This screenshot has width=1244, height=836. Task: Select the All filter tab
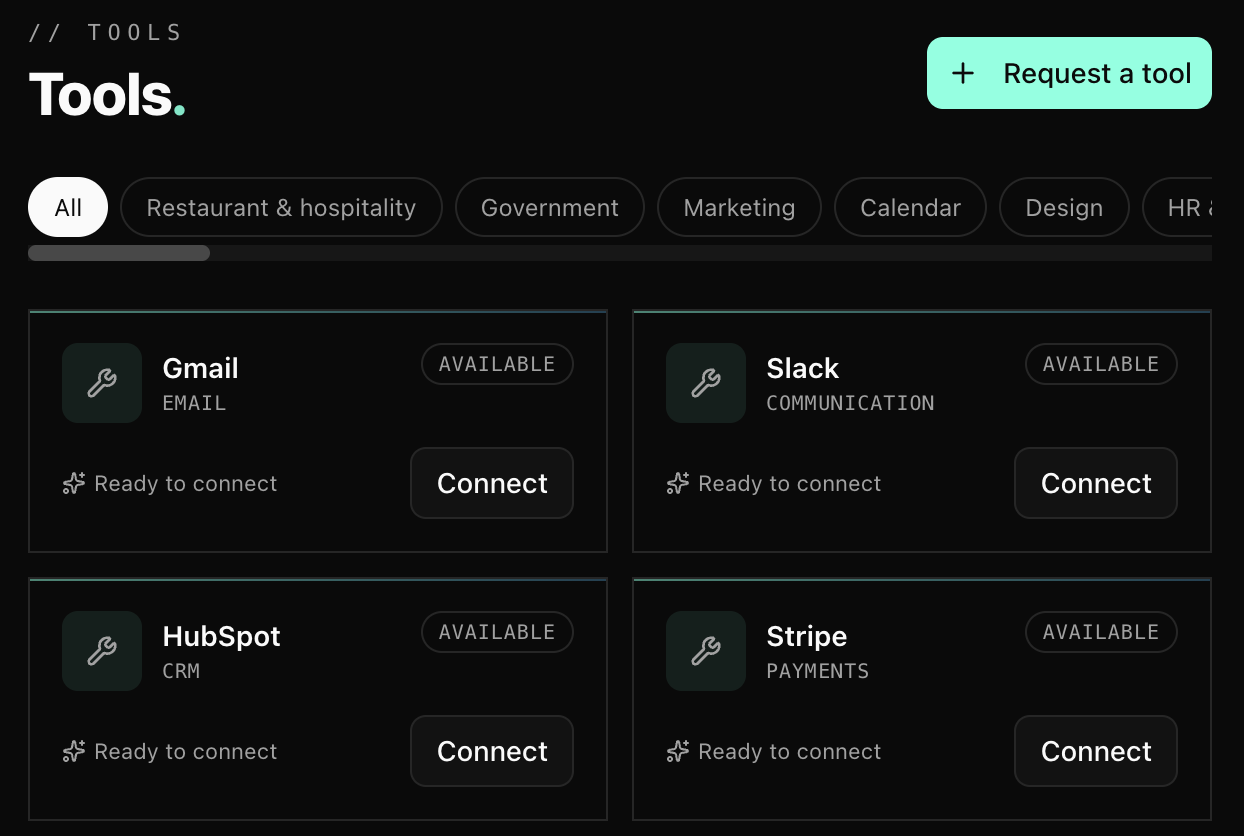pos(68,207)
